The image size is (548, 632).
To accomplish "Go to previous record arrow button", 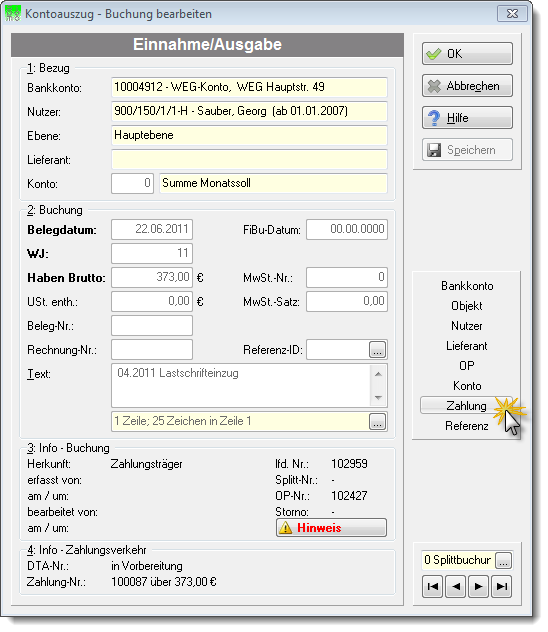I will [x=456, y=586].
